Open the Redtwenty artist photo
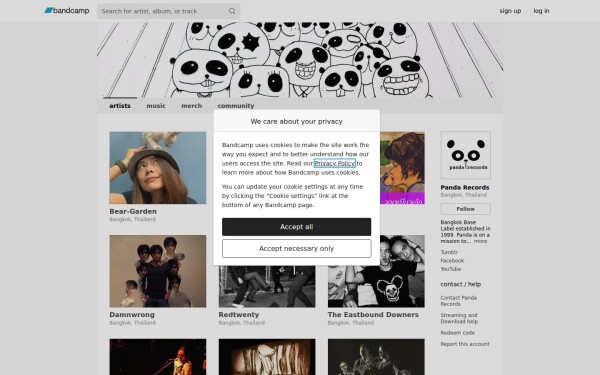The height and width of the screenshot is (375, 600). (267, 286)
